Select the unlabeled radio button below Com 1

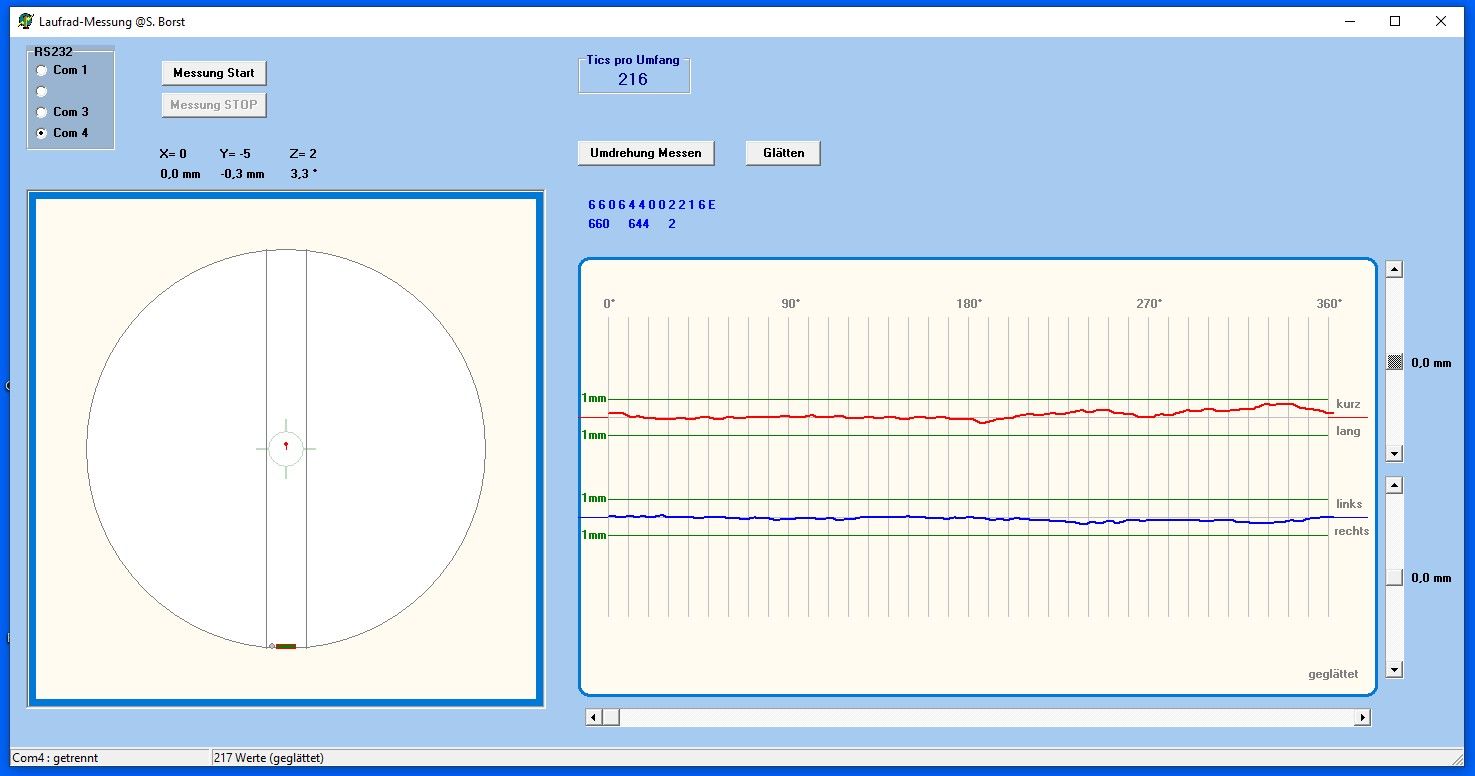click(x=42, y=91)
